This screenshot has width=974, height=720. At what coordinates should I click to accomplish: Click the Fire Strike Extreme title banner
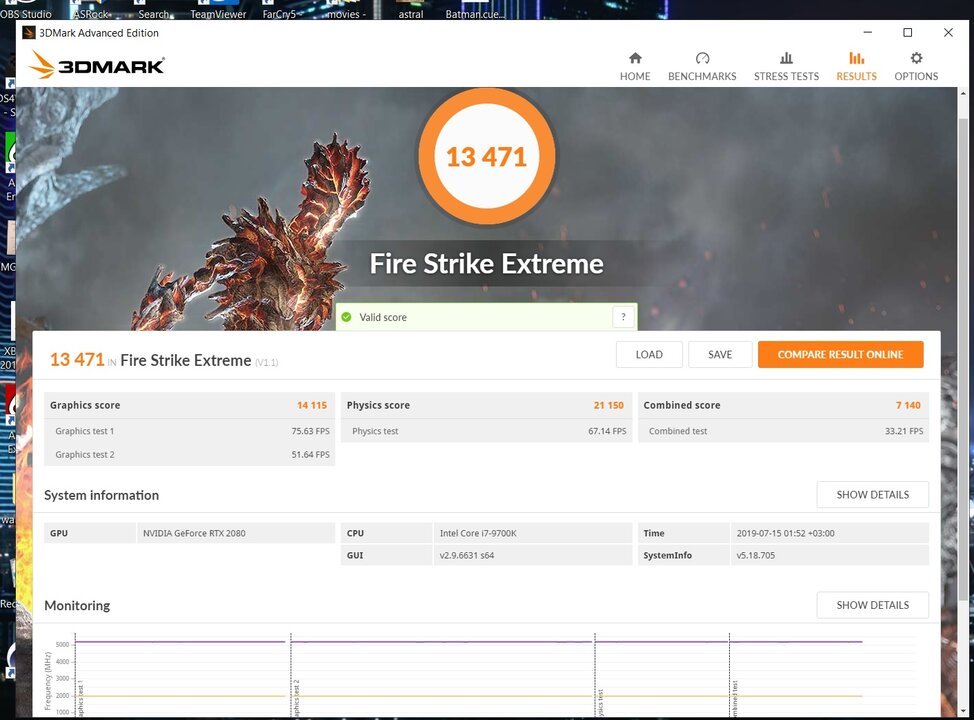[x=486, y=263]
